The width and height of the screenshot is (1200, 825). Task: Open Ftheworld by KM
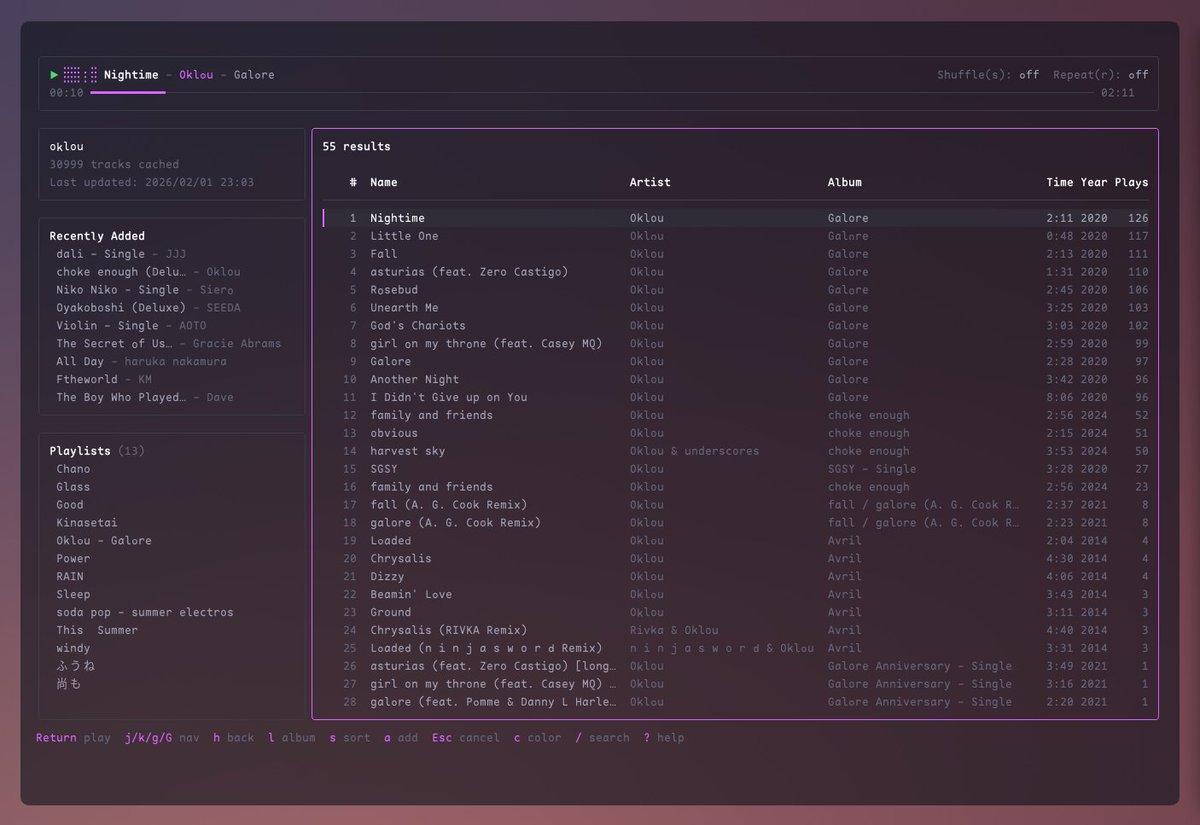click(104, 380)
